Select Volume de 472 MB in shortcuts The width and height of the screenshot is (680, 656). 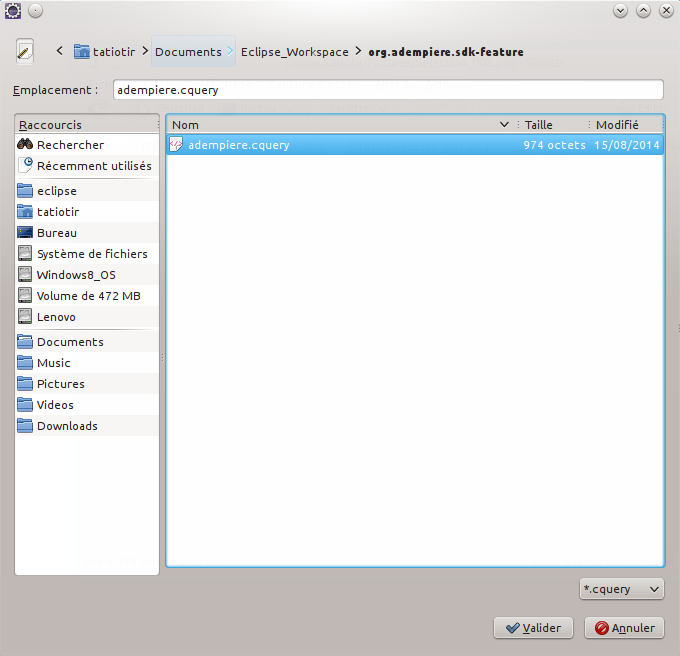coord(88,296)
